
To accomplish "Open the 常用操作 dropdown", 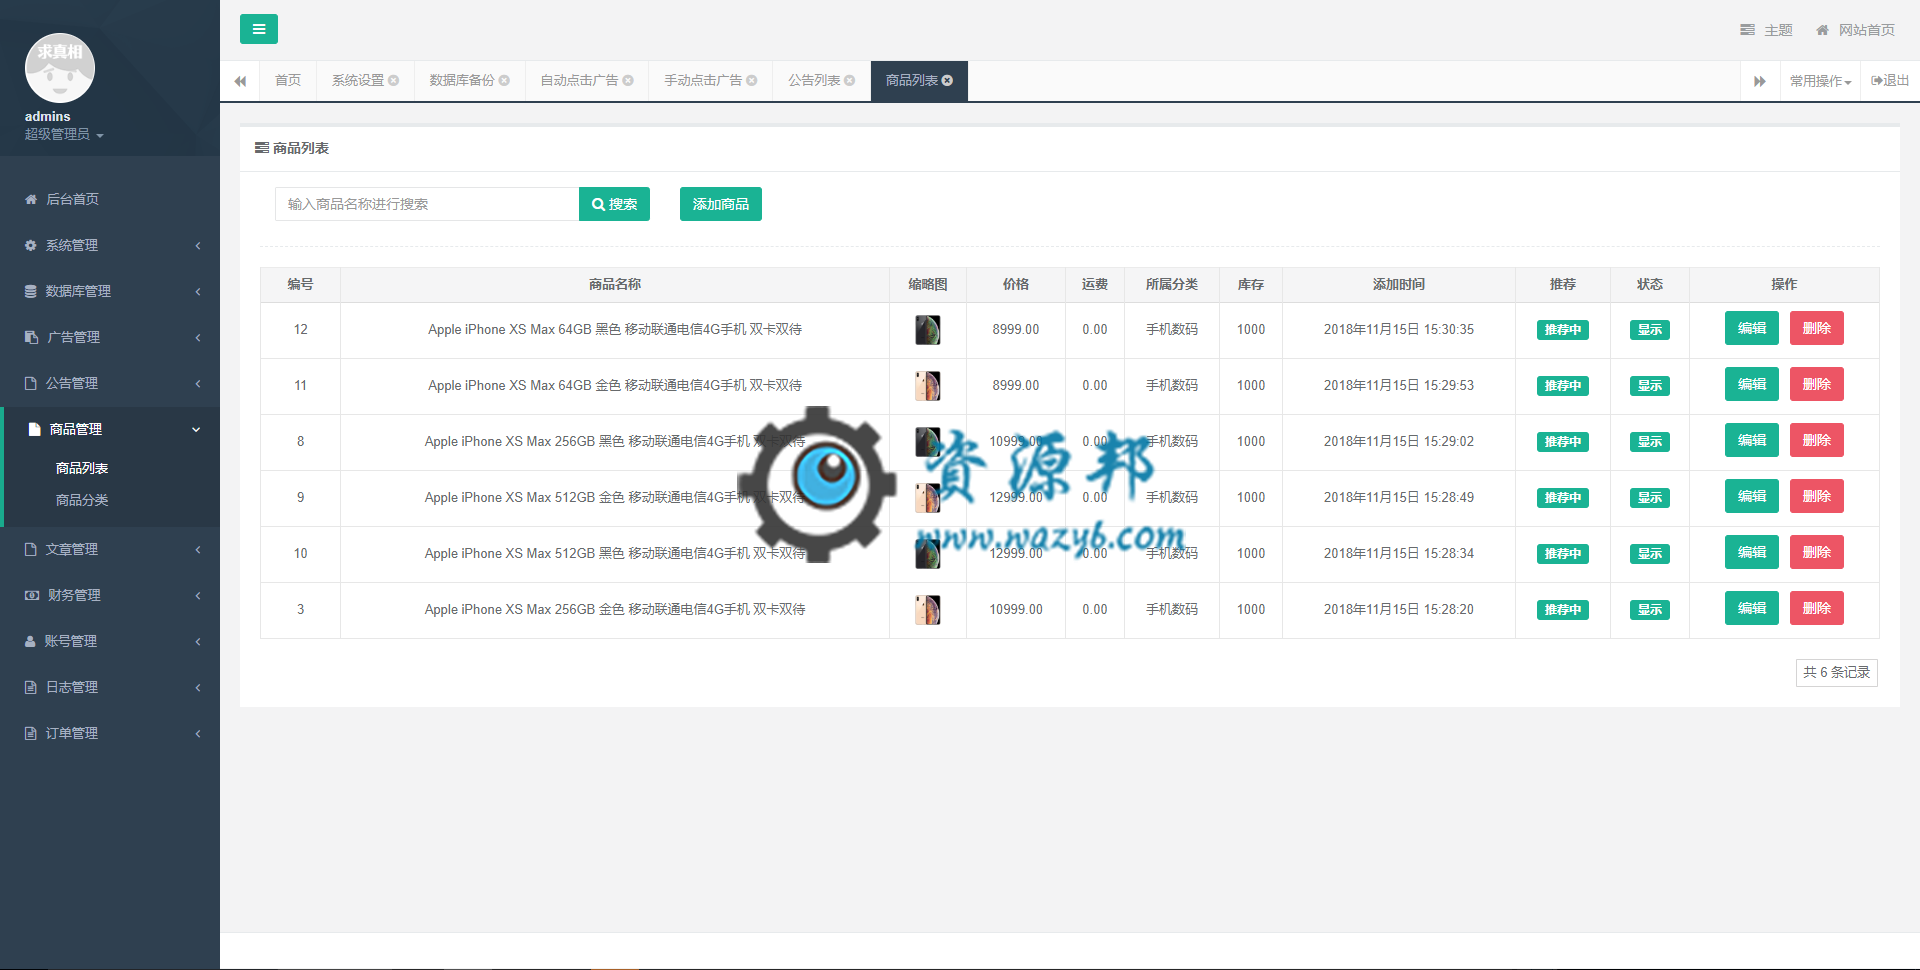I will [1820, 81].
